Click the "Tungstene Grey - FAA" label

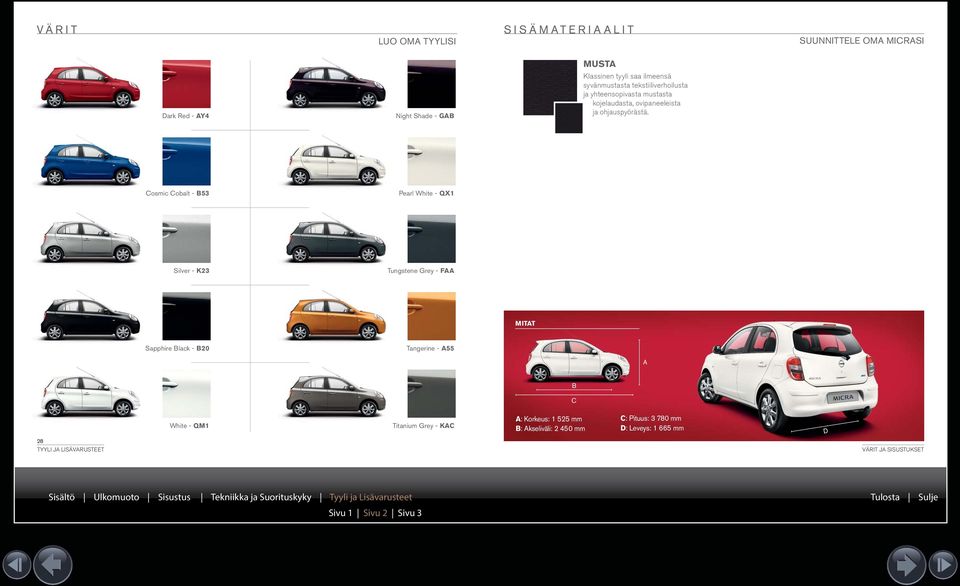[x=421, y=271]
